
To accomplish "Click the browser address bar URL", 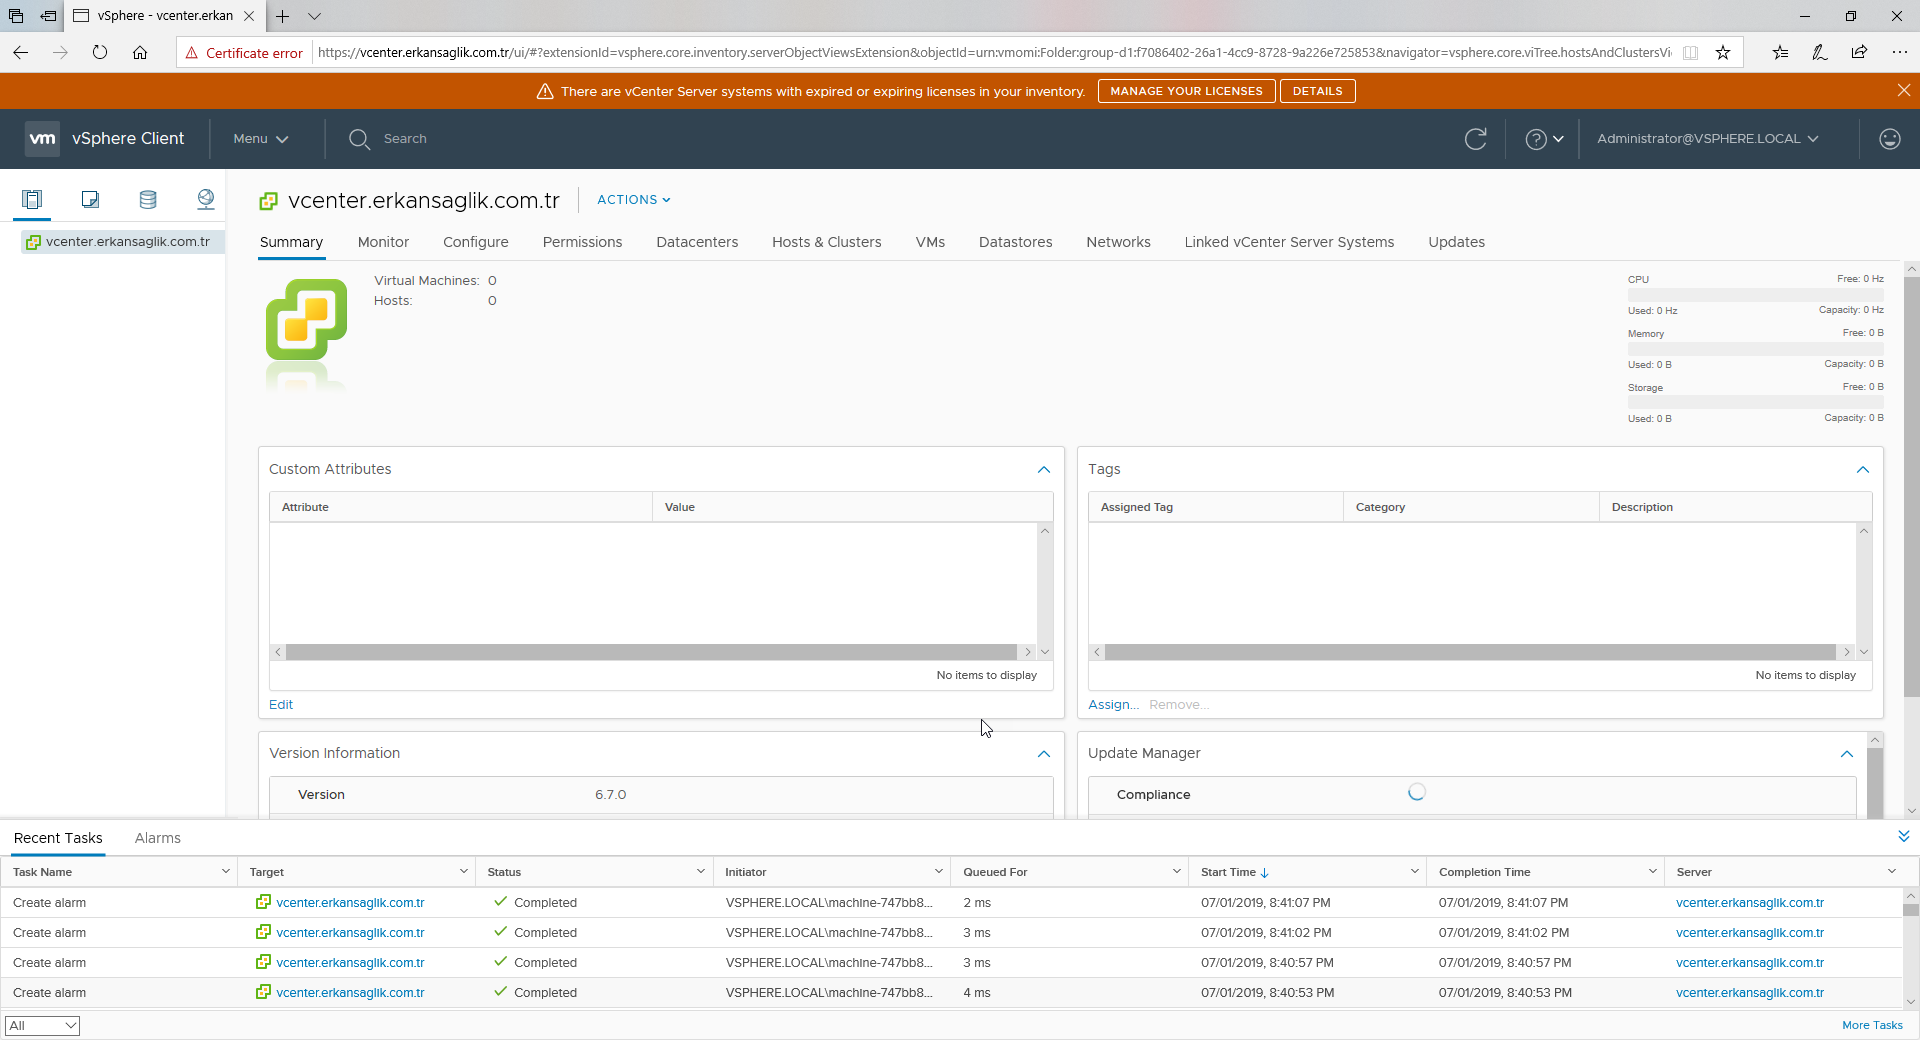I will (x=994, y=52).
